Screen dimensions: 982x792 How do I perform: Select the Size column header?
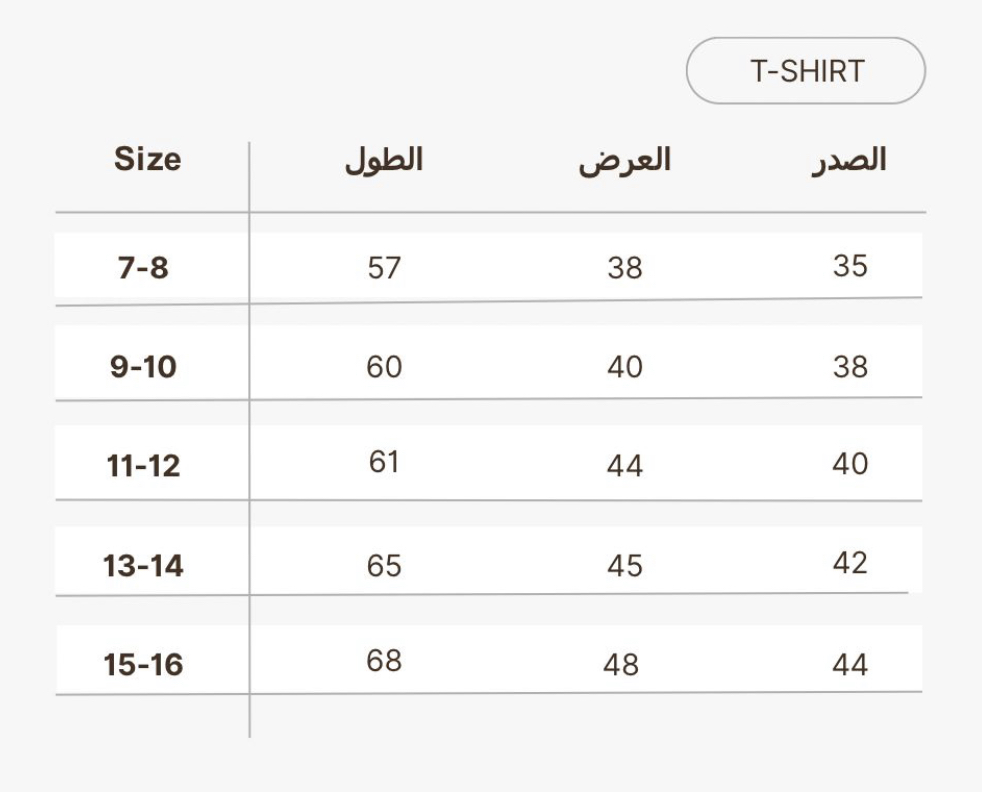(148, 159)
